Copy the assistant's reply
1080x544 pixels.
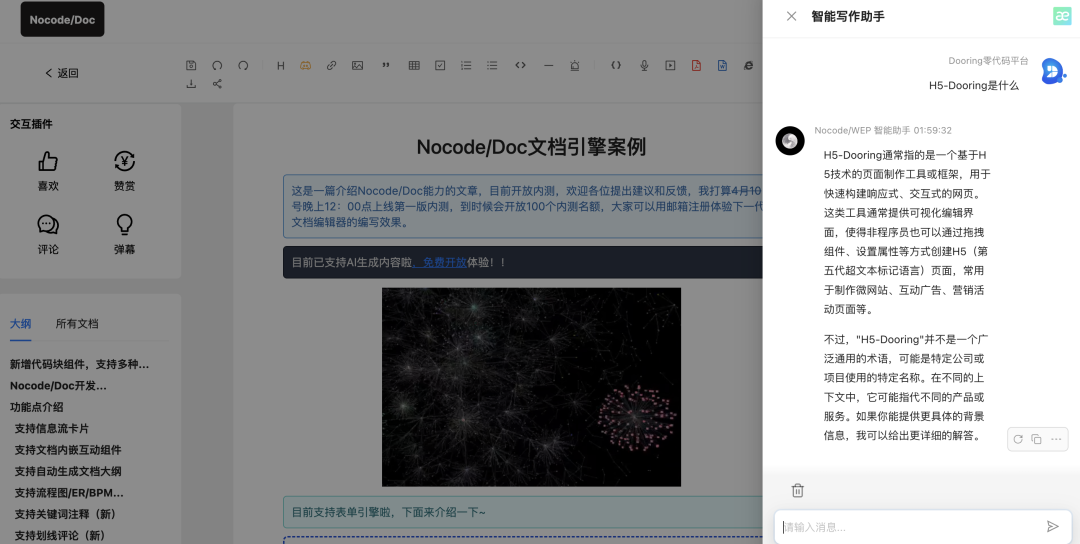point(1036,439)
